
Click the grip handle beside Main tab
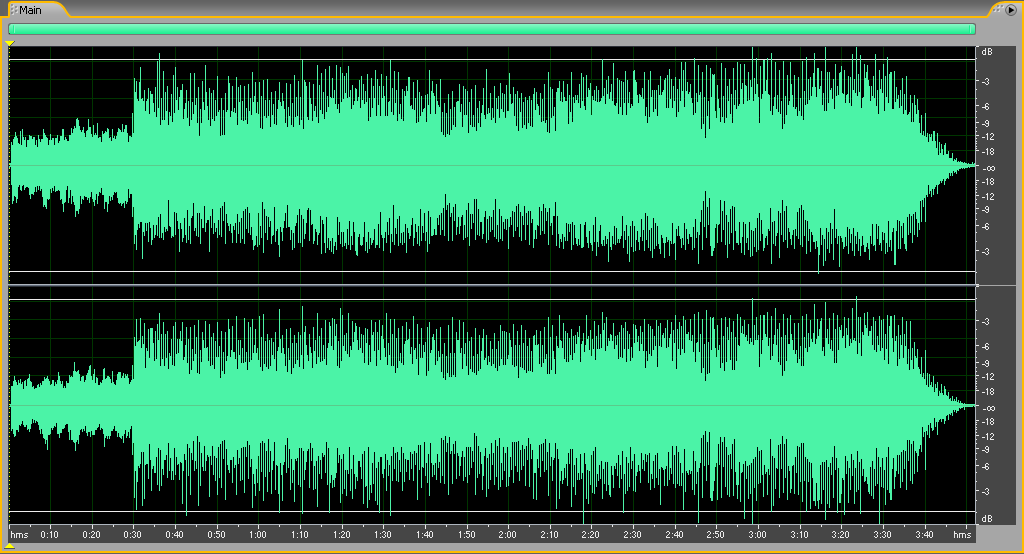pos(14,9)
